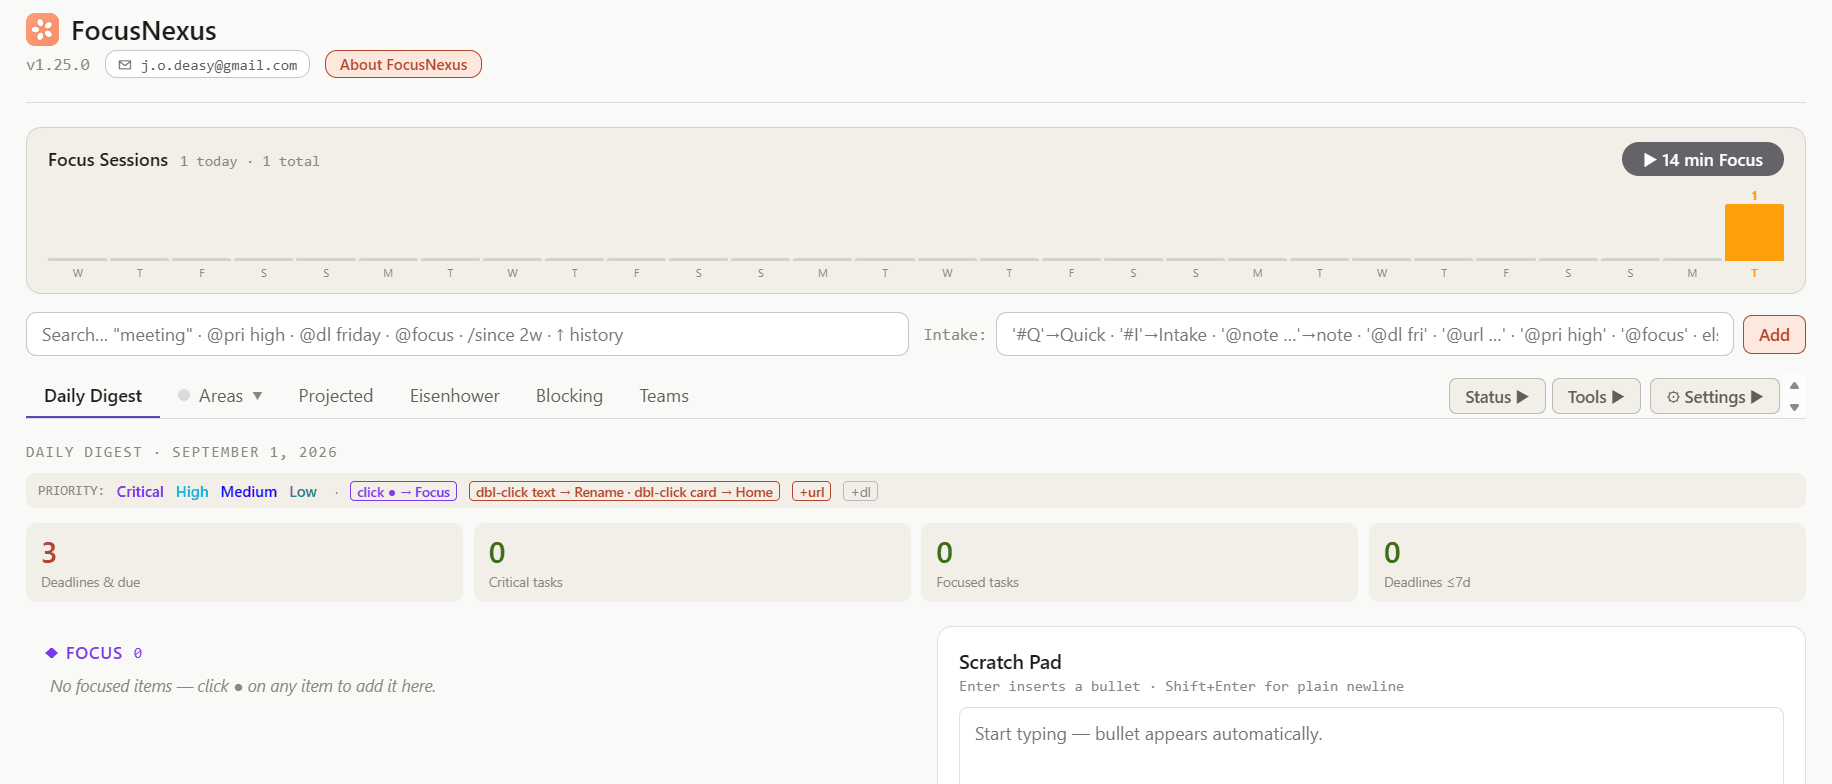The width and height of the screenshot is (1832, 784).
Task: Click into the Scratch Pad text area
Action: (1371, 745)
